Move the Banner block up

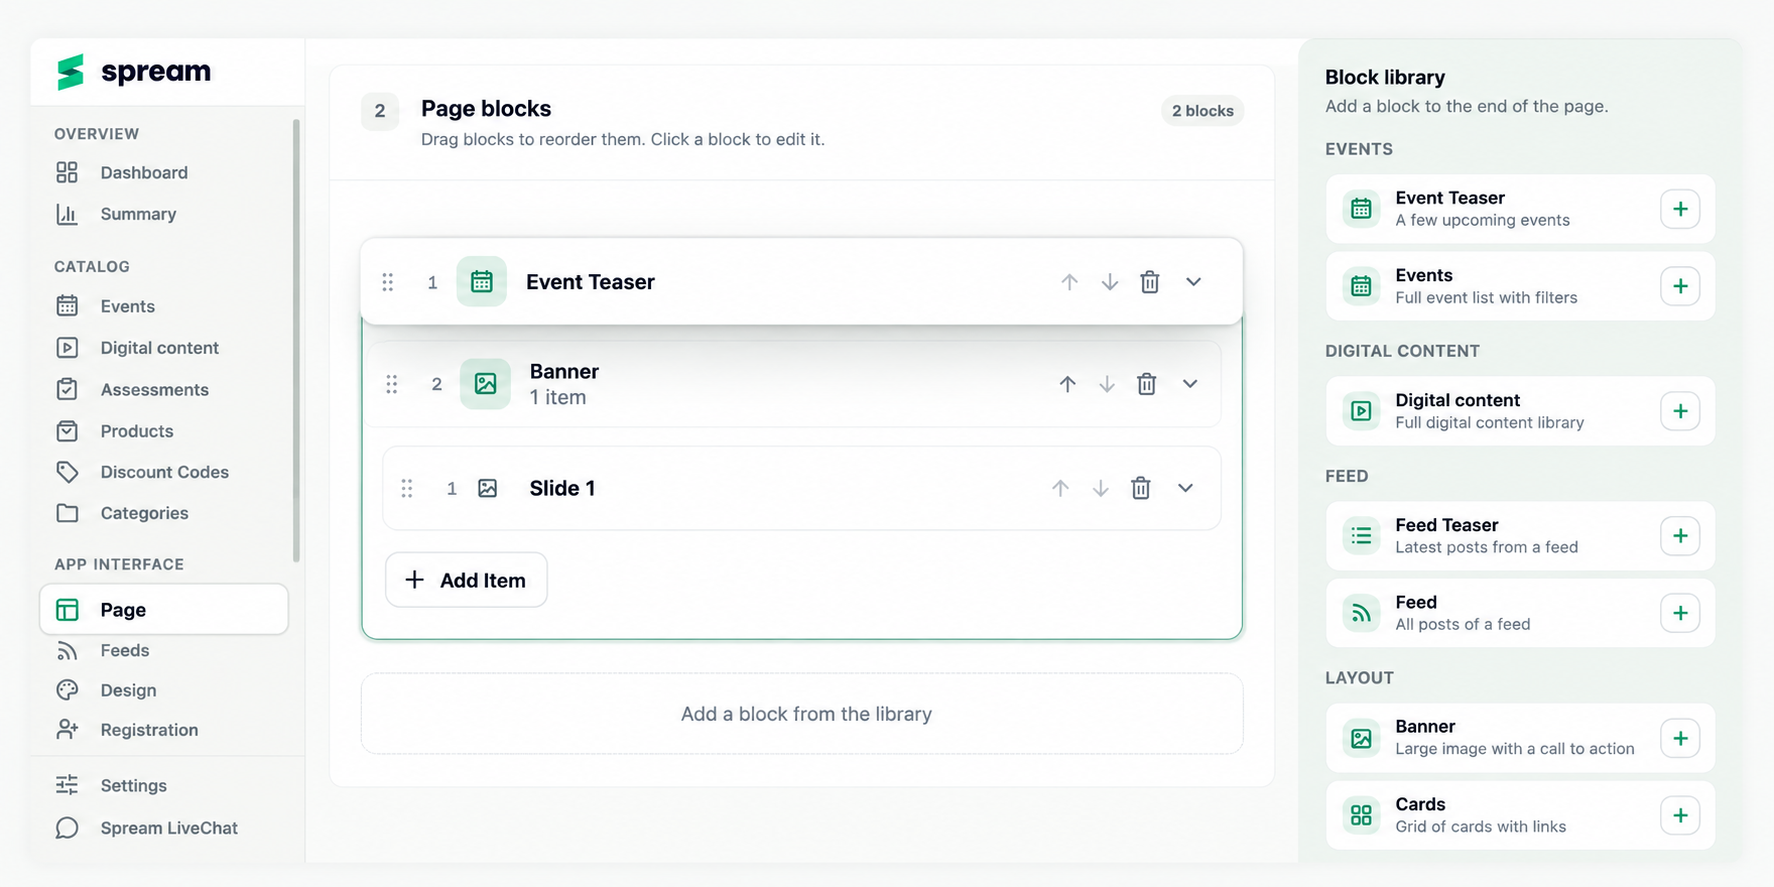(x=1068, y=384)
